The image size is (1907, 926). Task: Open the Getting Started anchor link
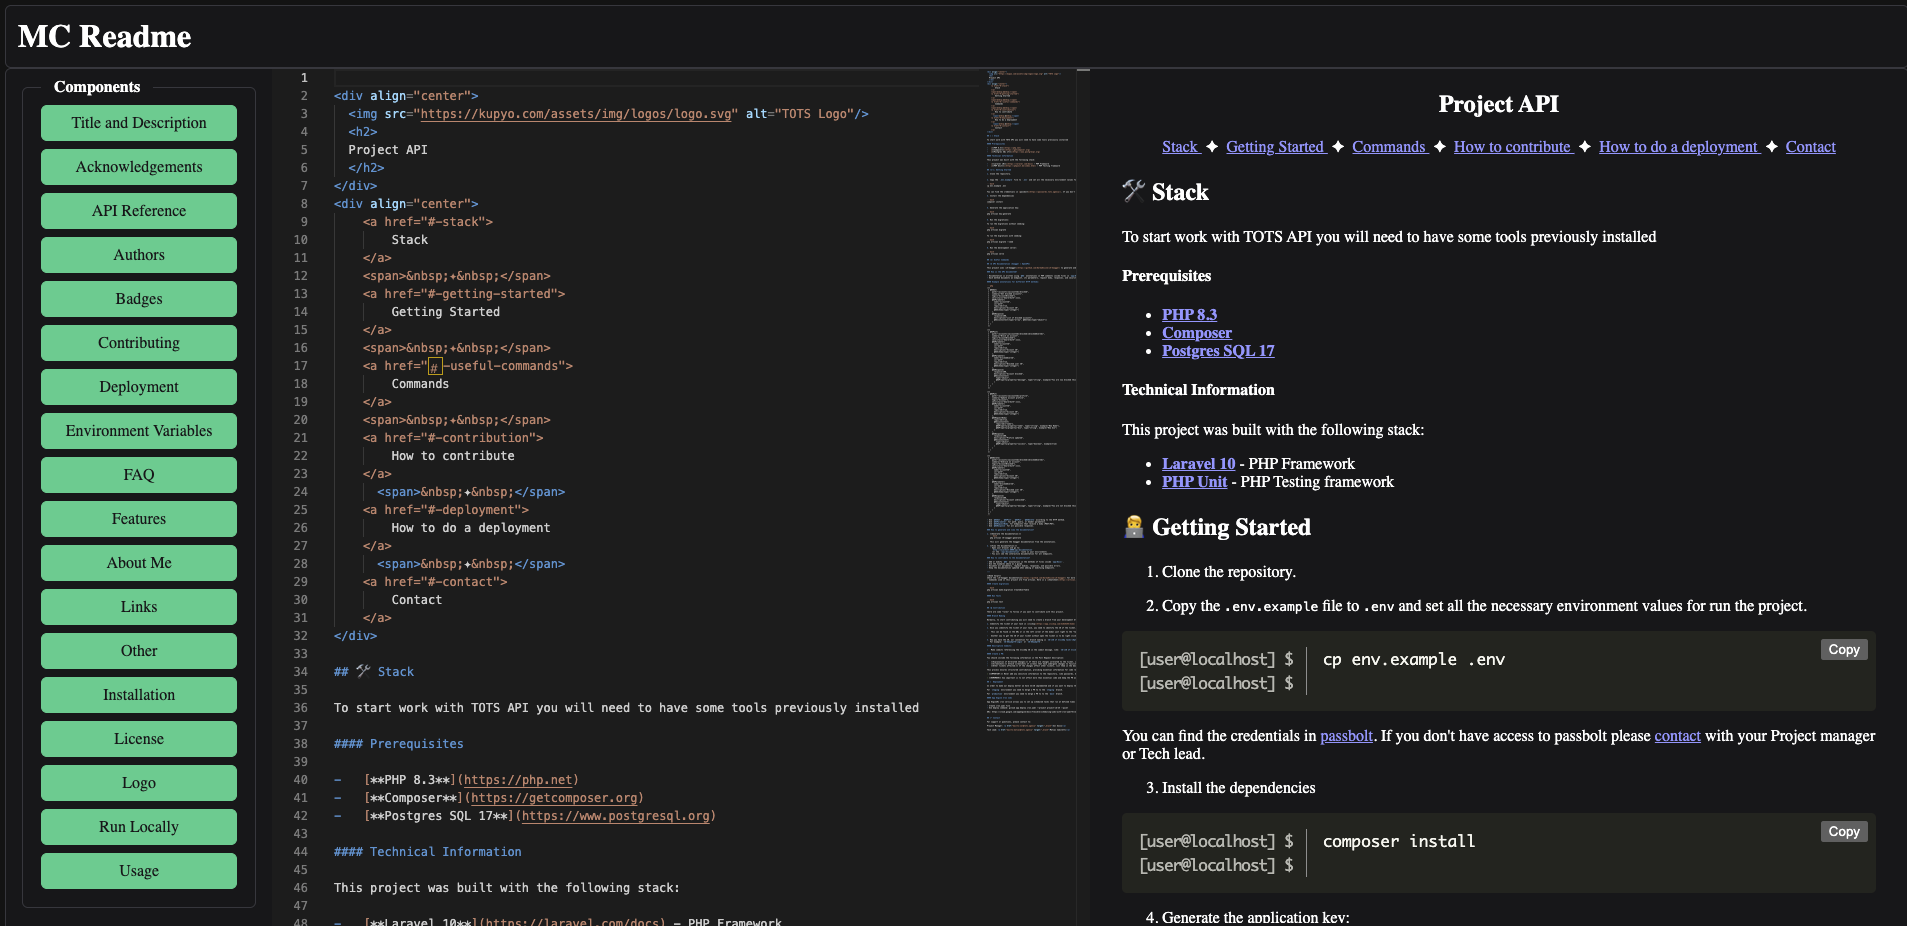tap(1275, 147)
